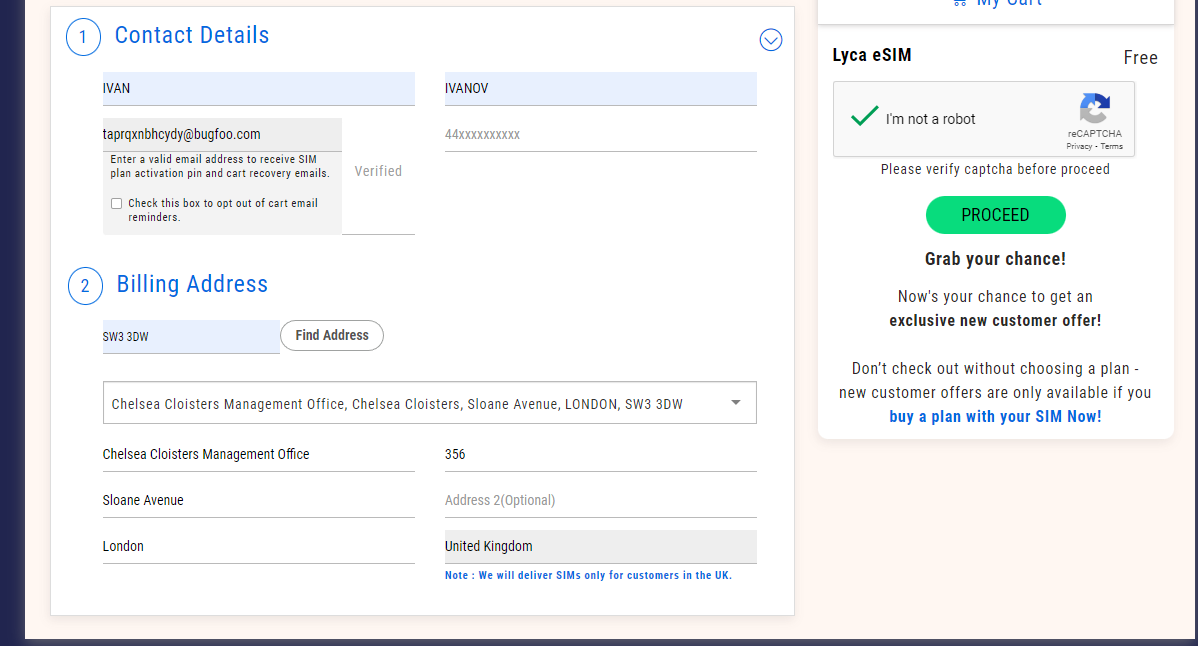
Task: Click the Sloane Avenue street field
Action: click(x=258, y=500)
